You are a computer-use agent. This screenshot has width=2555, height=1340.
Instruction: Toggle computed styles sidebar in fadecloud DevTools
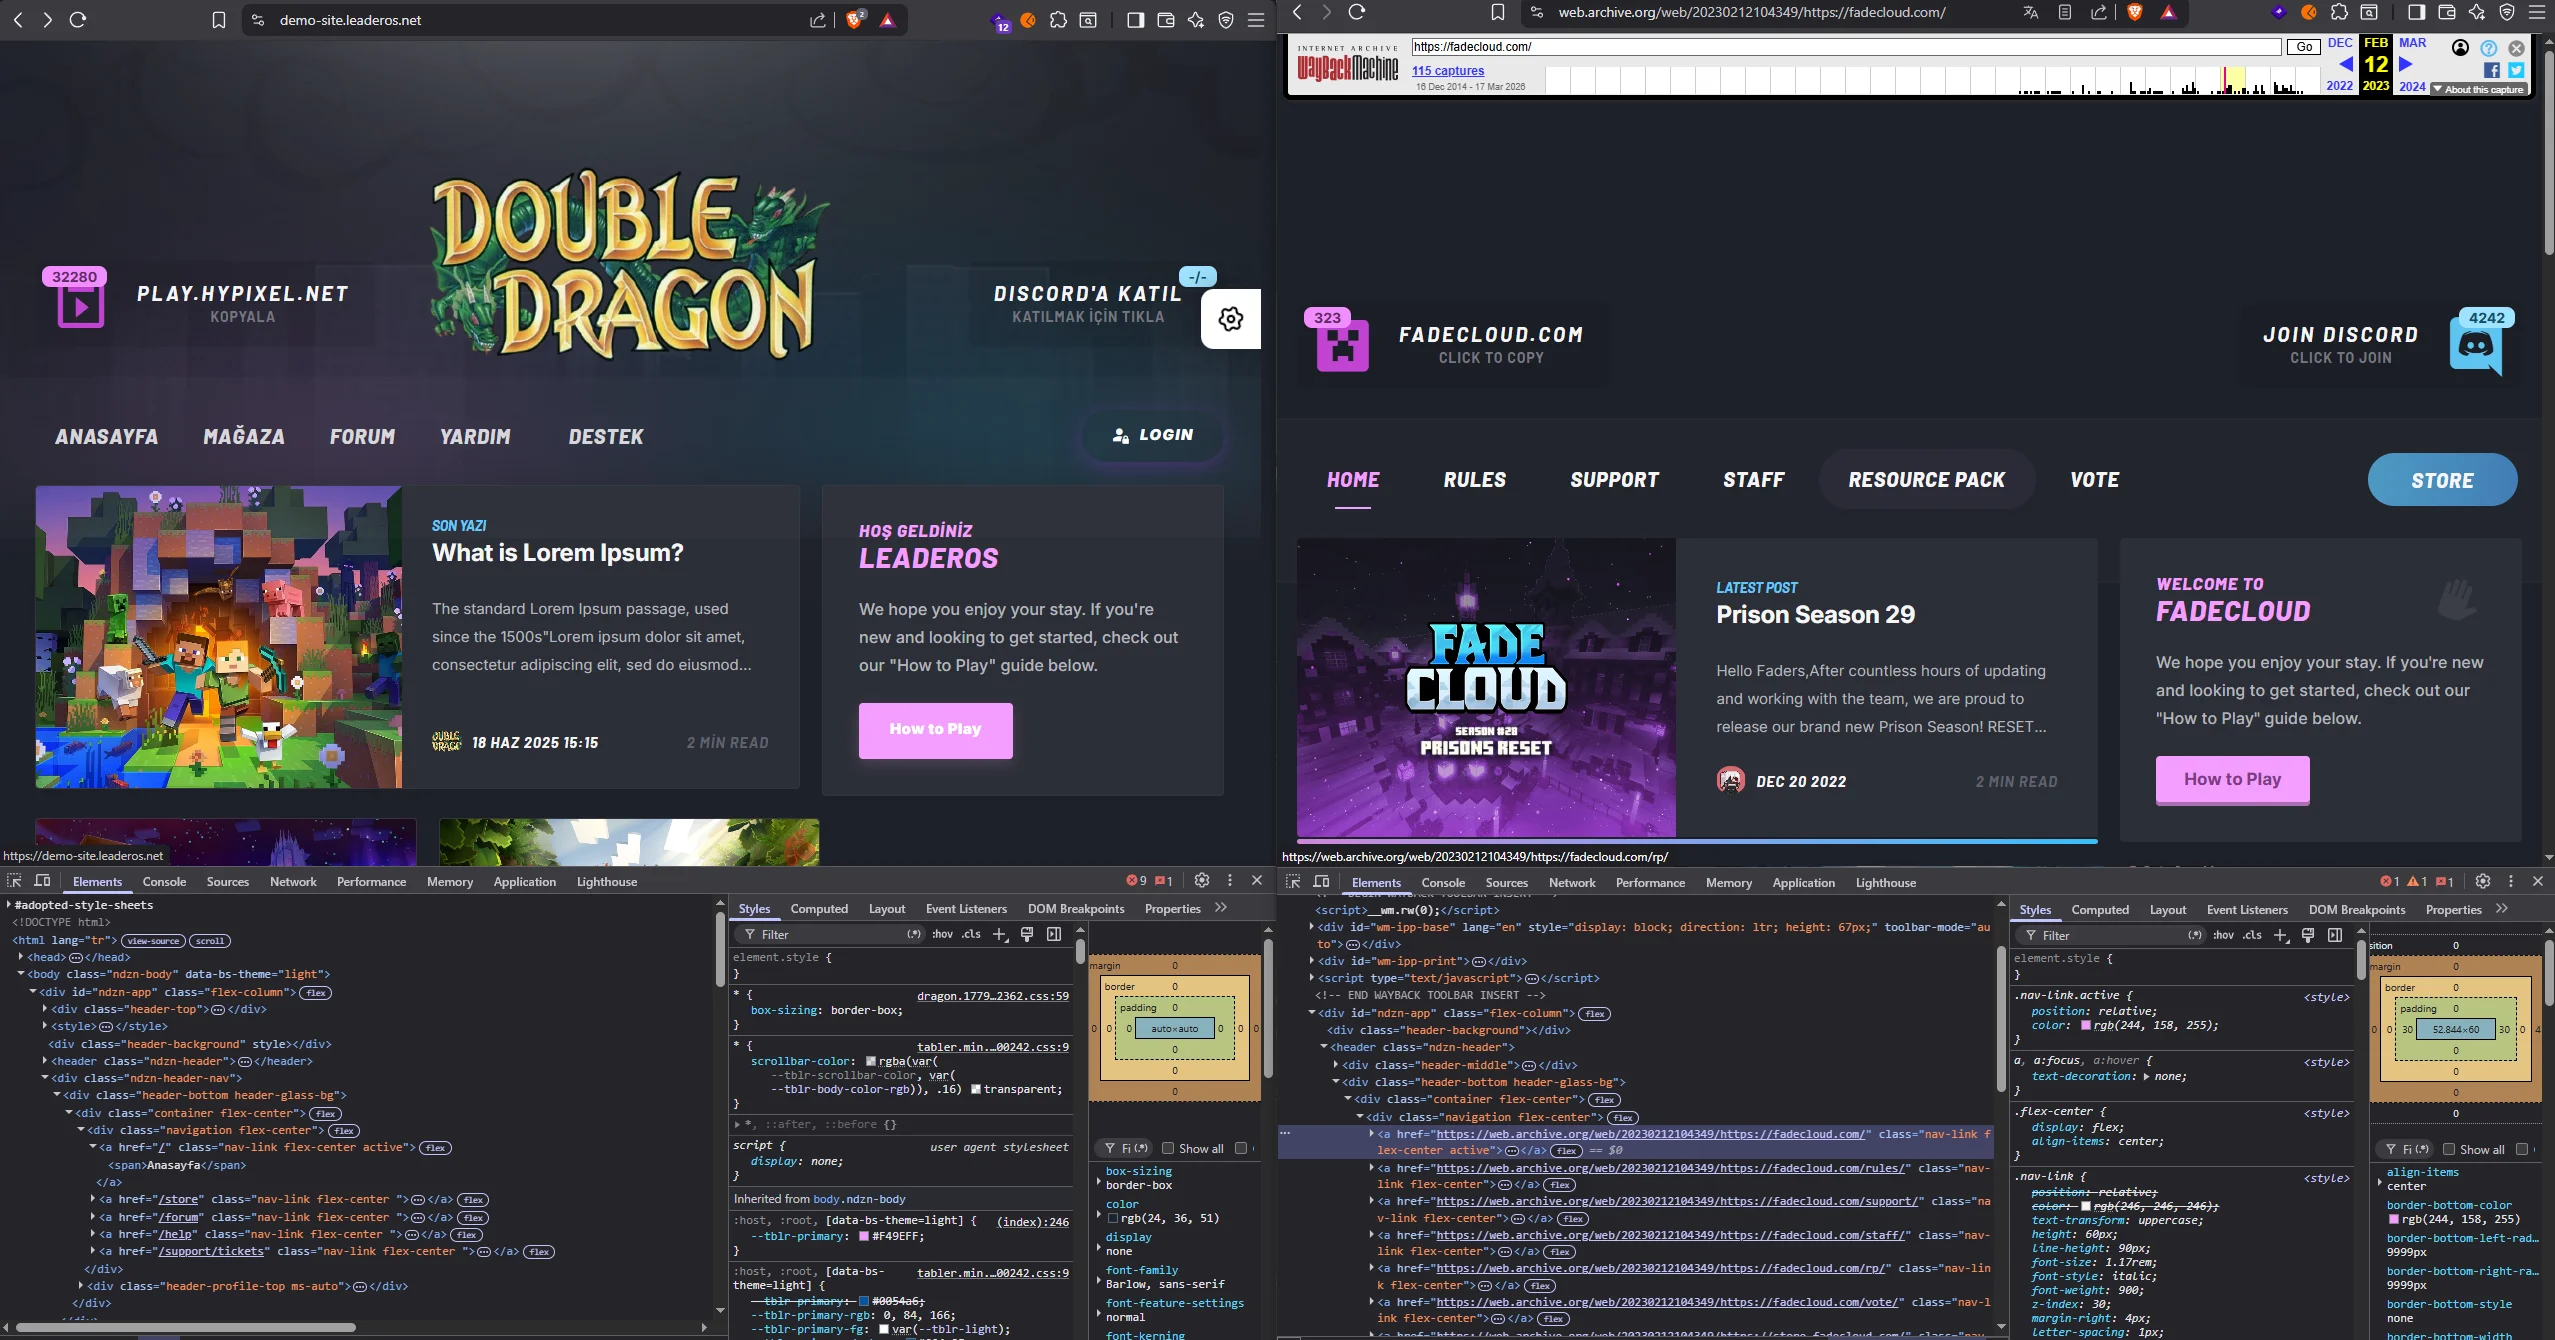coord(2334,935)
